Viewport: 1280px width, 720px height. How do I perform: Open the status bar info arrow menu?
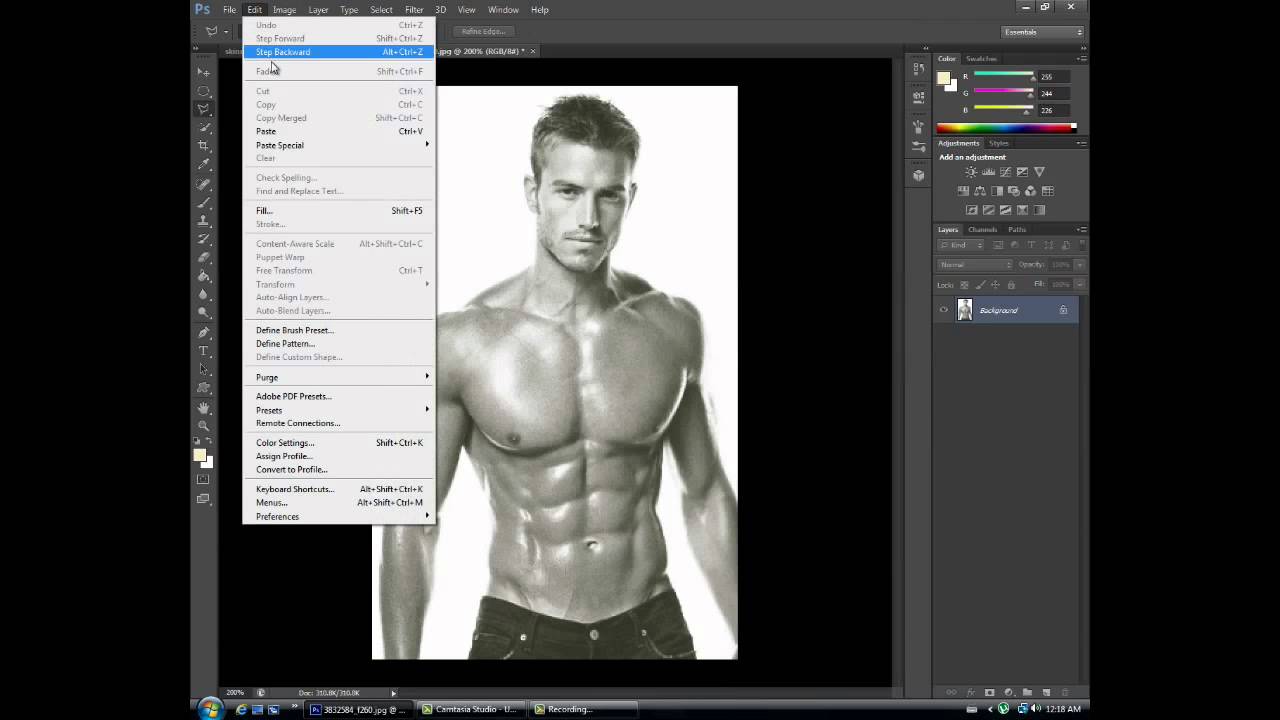pyautogui.click(x=393, y=693)
